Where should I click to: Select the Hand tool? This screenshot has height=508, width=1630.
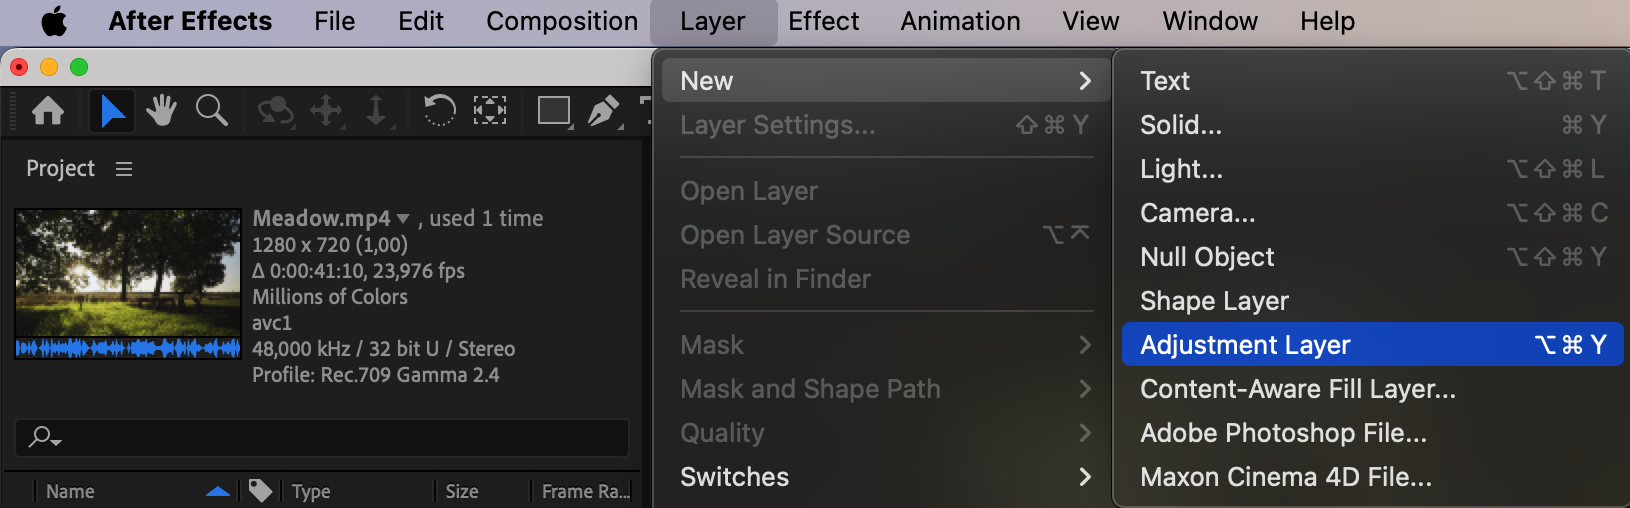tap(161, 110)
